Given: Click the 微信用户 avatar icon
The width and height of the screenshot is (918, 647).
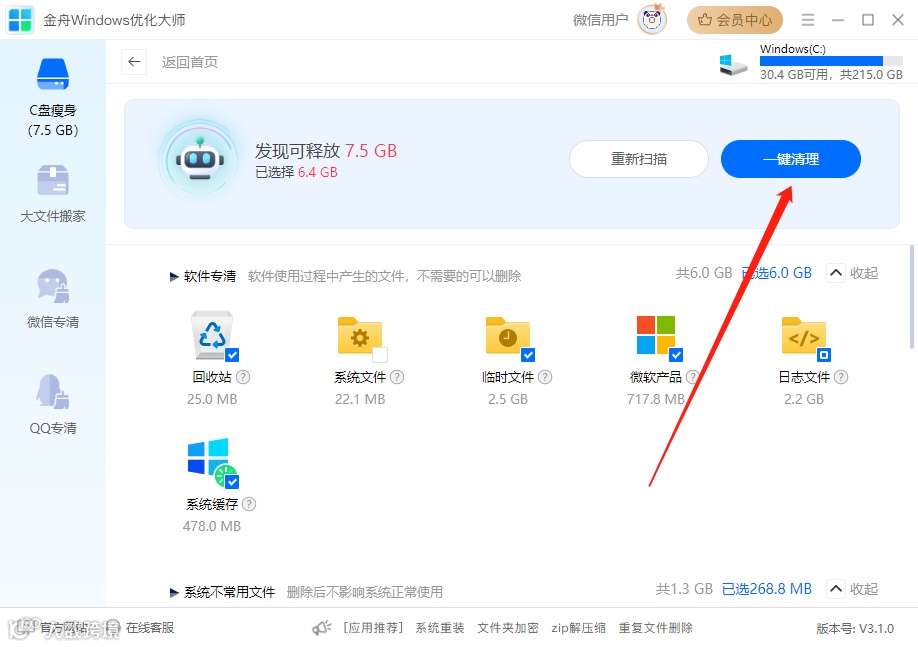Looking at the screenshot, I should (x=652, y=20).
